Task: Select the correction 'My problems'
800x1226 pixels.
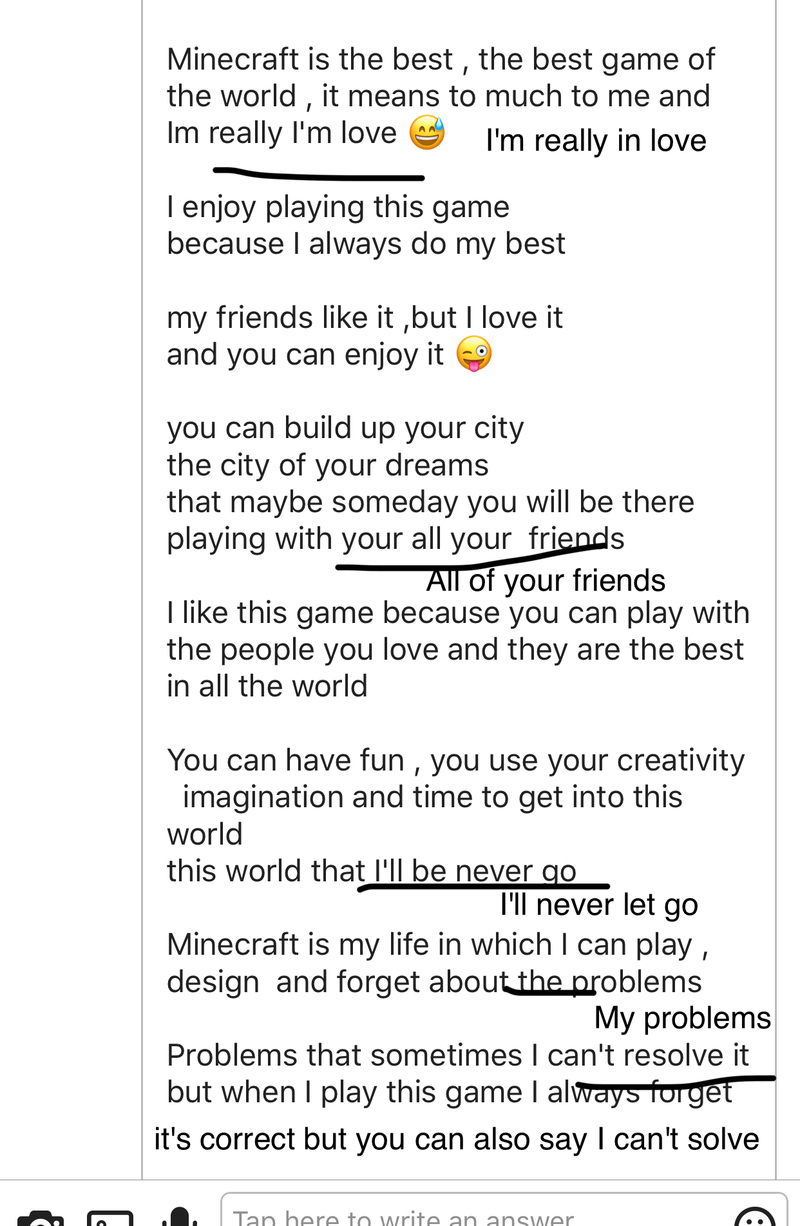Action: click(683, 1018)
